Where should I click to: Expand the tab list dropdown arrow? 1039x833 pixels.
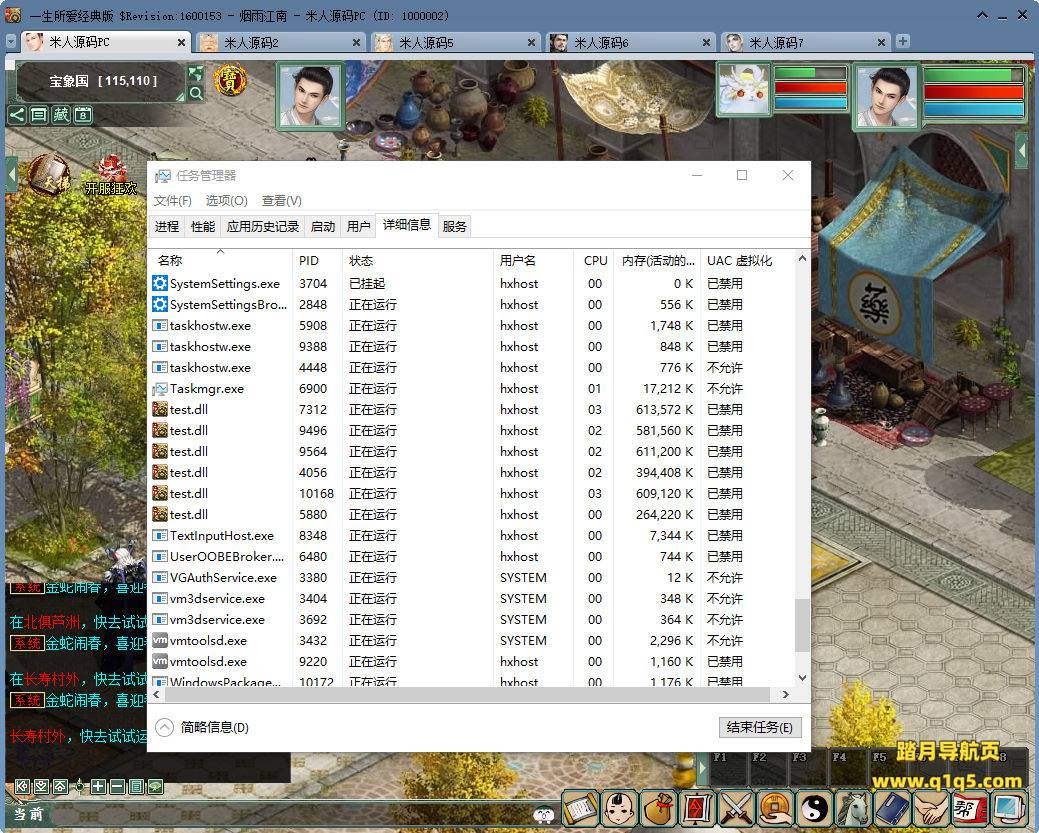pyautogui.click(x=10, y=42)
